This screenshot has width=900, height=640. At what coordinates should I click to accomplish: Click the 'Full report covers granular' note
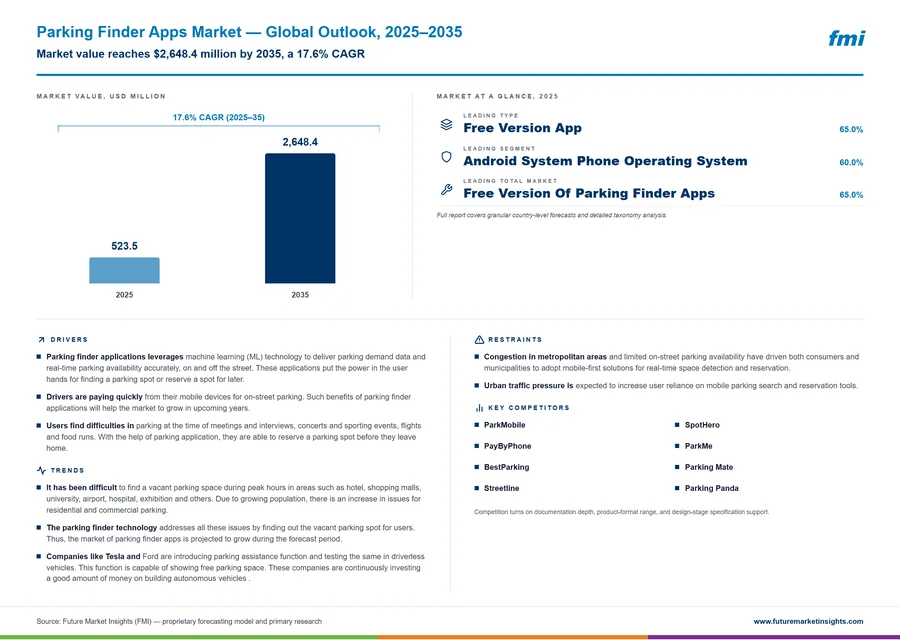(x=552, y=215)
